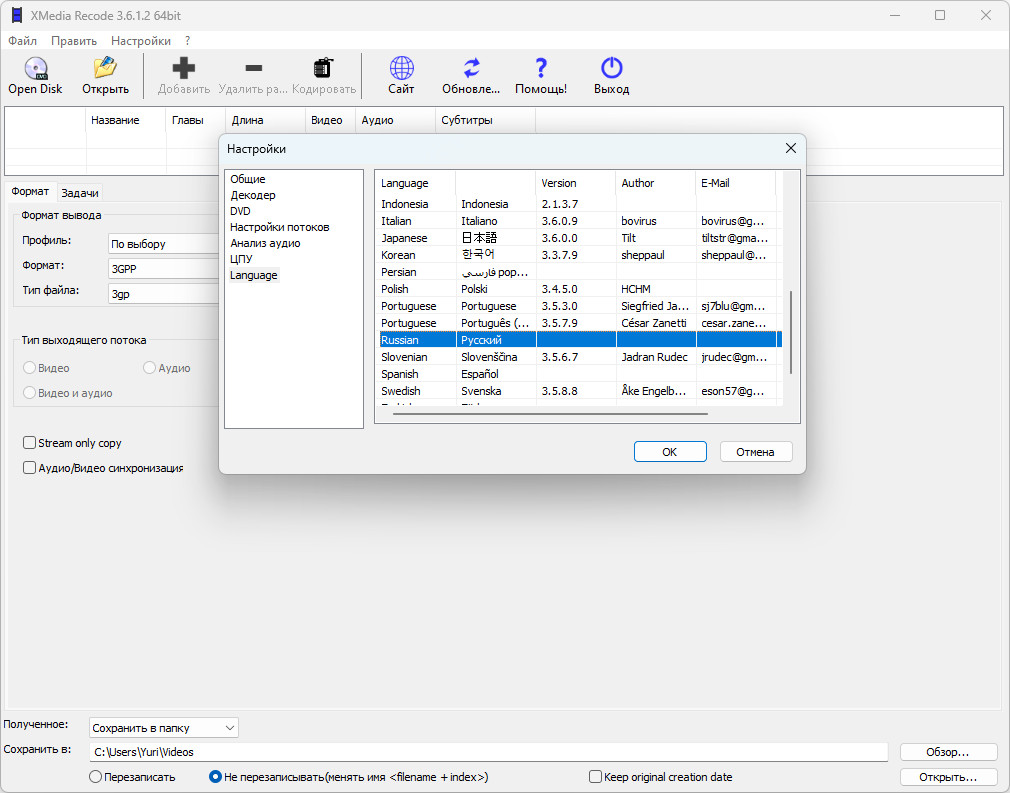Switch to the Задачи tab

[x=80, y=193]
